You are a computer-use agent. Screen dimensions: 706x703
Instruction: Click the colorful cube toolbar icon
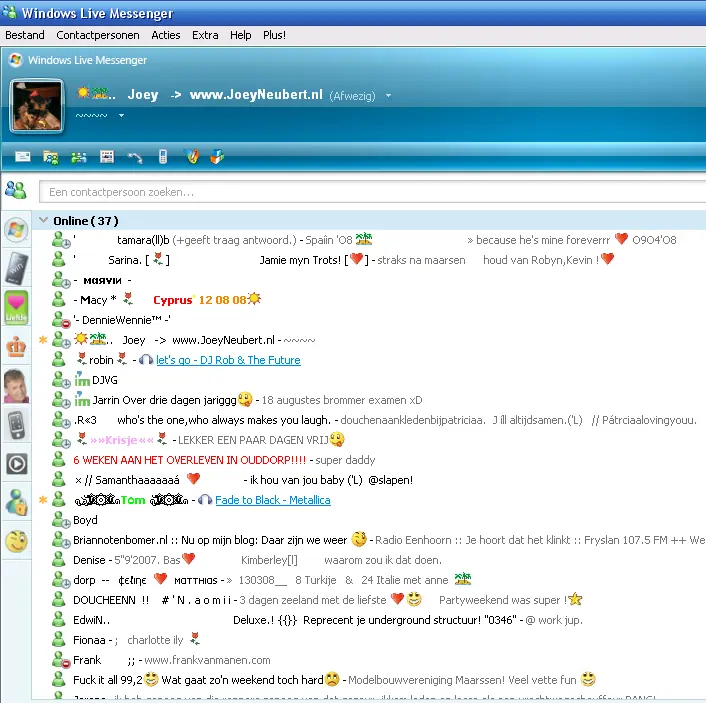coord(217,157)
